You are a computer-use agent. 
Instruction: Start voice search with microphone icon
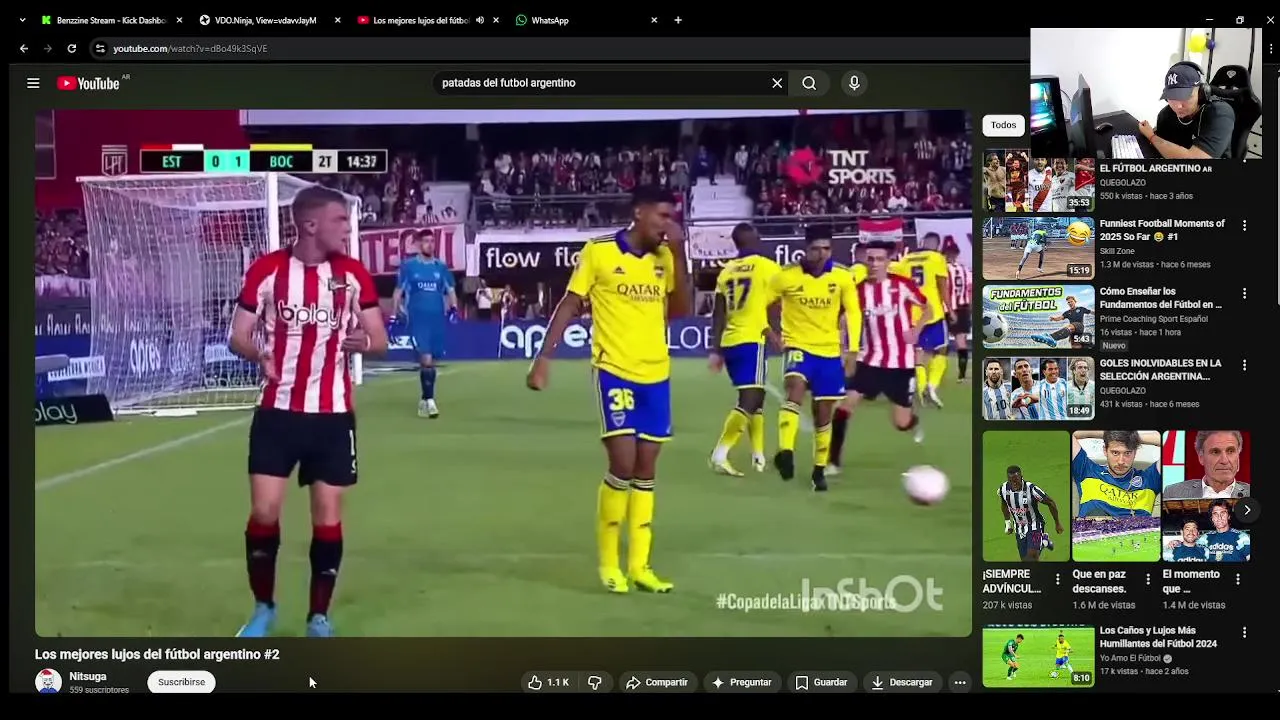(x=854, y=83)
